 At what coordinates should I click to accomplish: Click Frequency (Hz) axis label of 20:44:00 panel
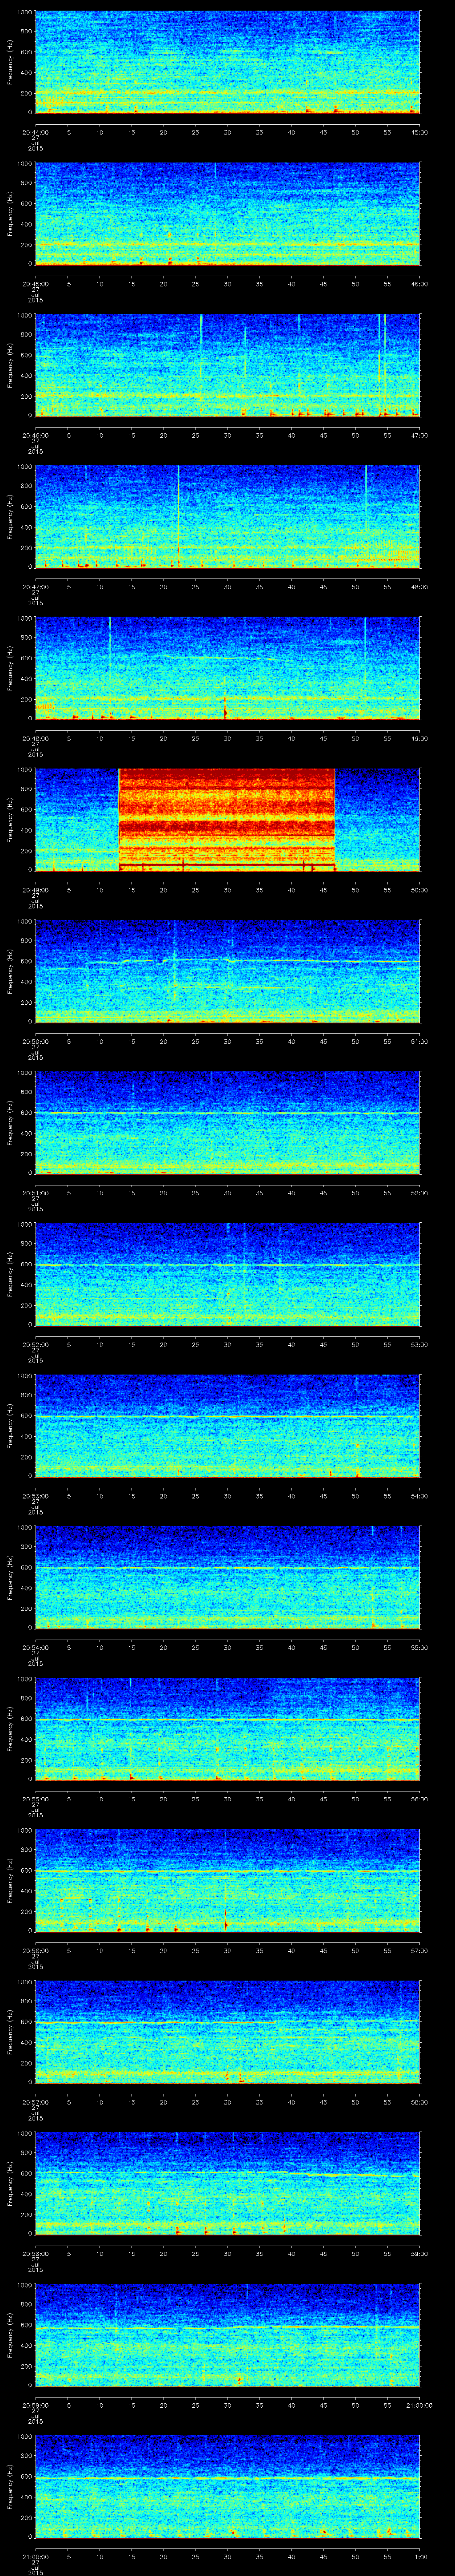pos(10,62)
